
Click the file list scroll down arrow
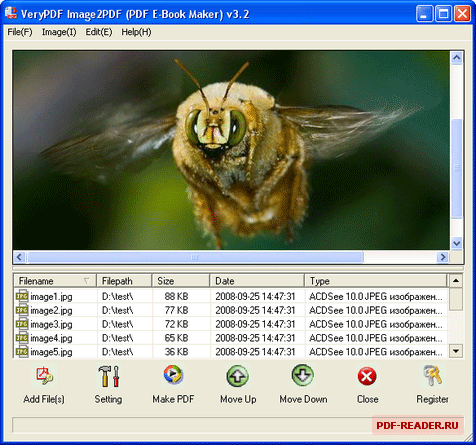click(456, 351)
